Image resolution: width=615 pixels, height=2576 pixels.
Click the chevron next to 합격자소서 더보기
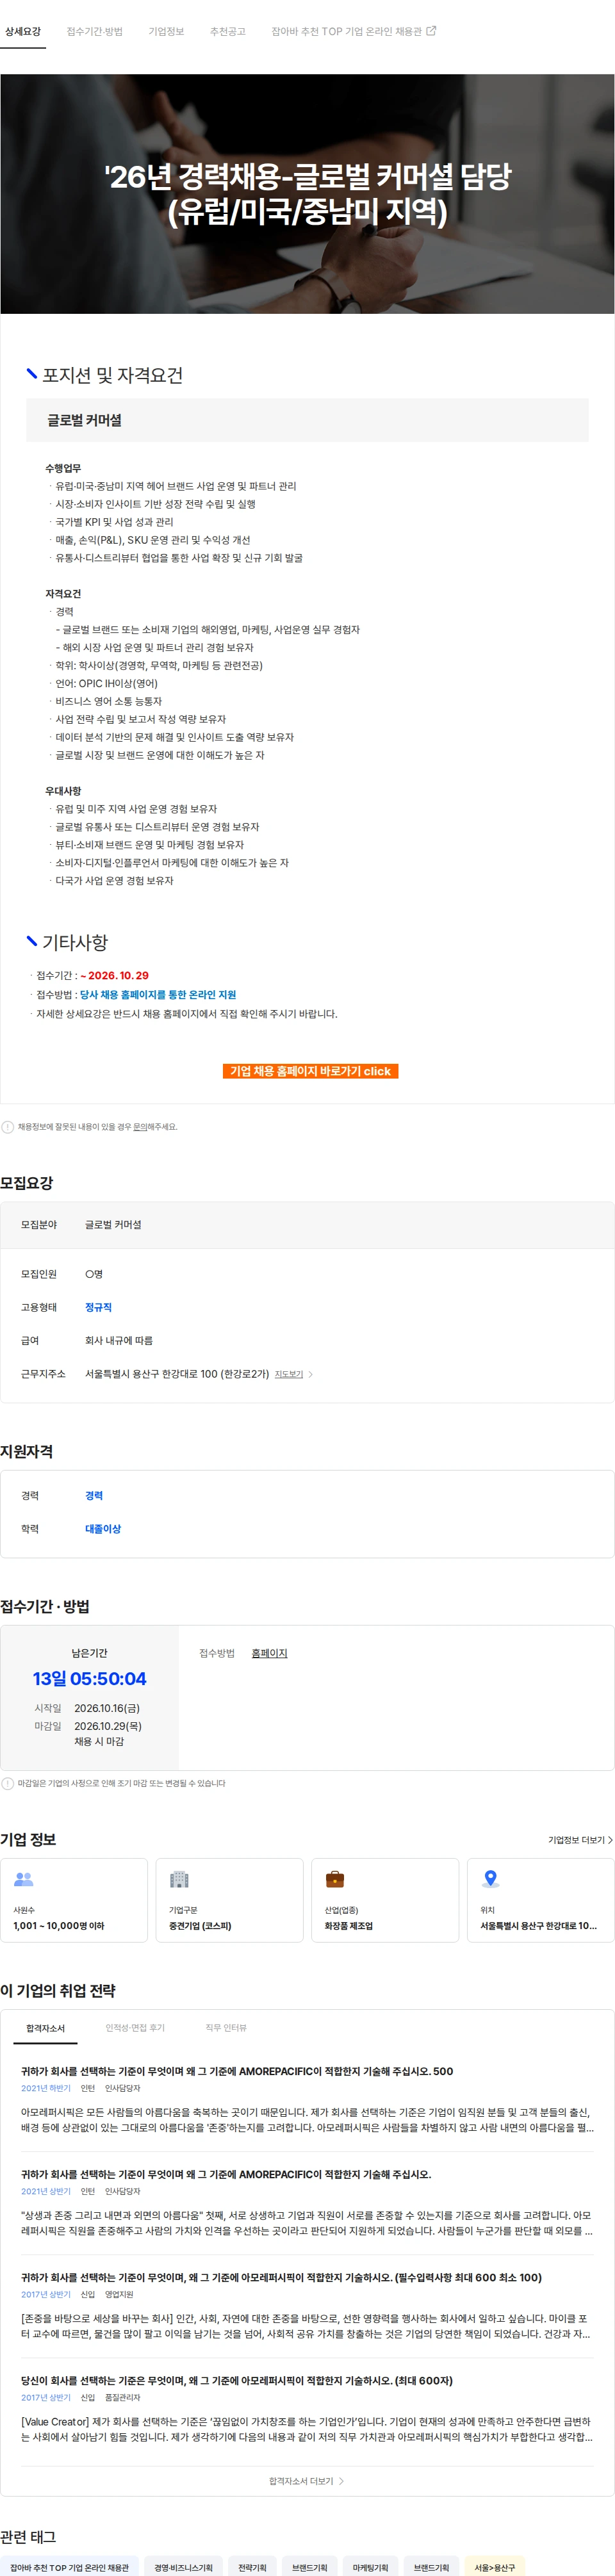(x=341, y=2480)
